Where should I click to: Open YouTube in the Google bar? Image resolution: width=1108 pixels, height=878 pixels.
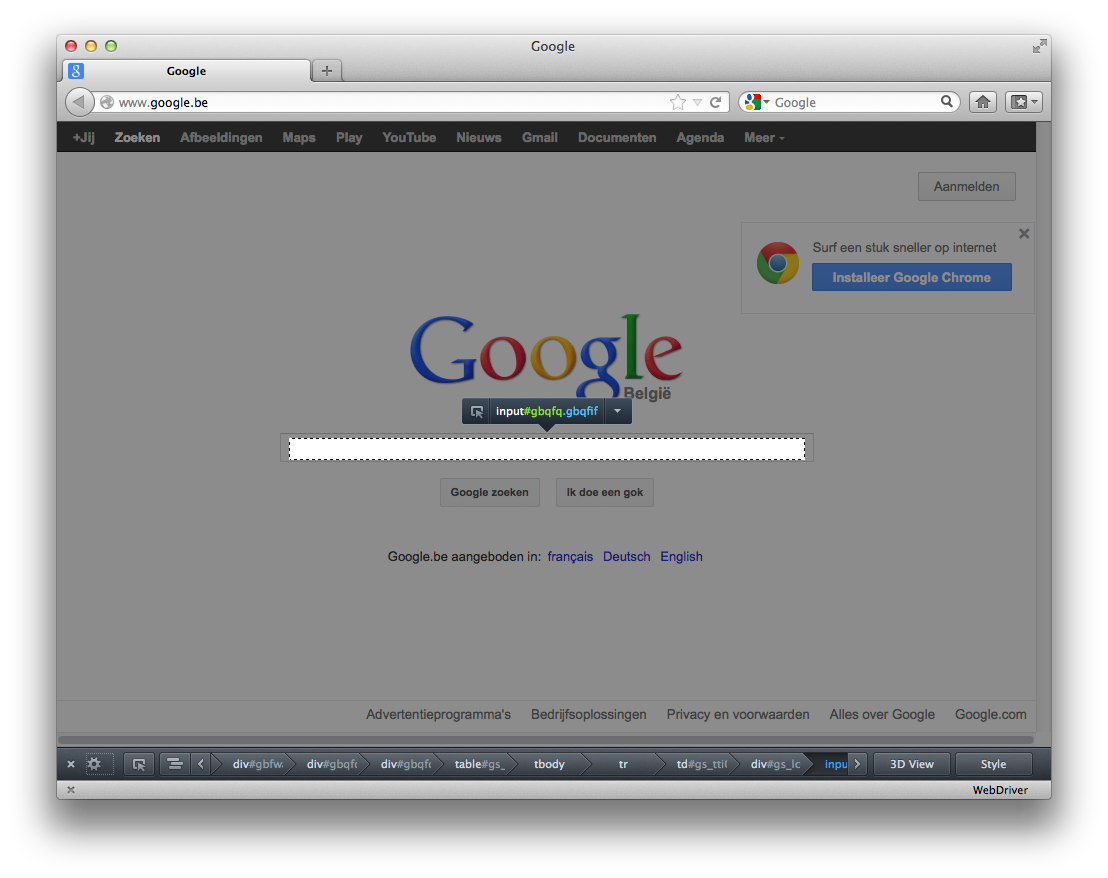409,138
